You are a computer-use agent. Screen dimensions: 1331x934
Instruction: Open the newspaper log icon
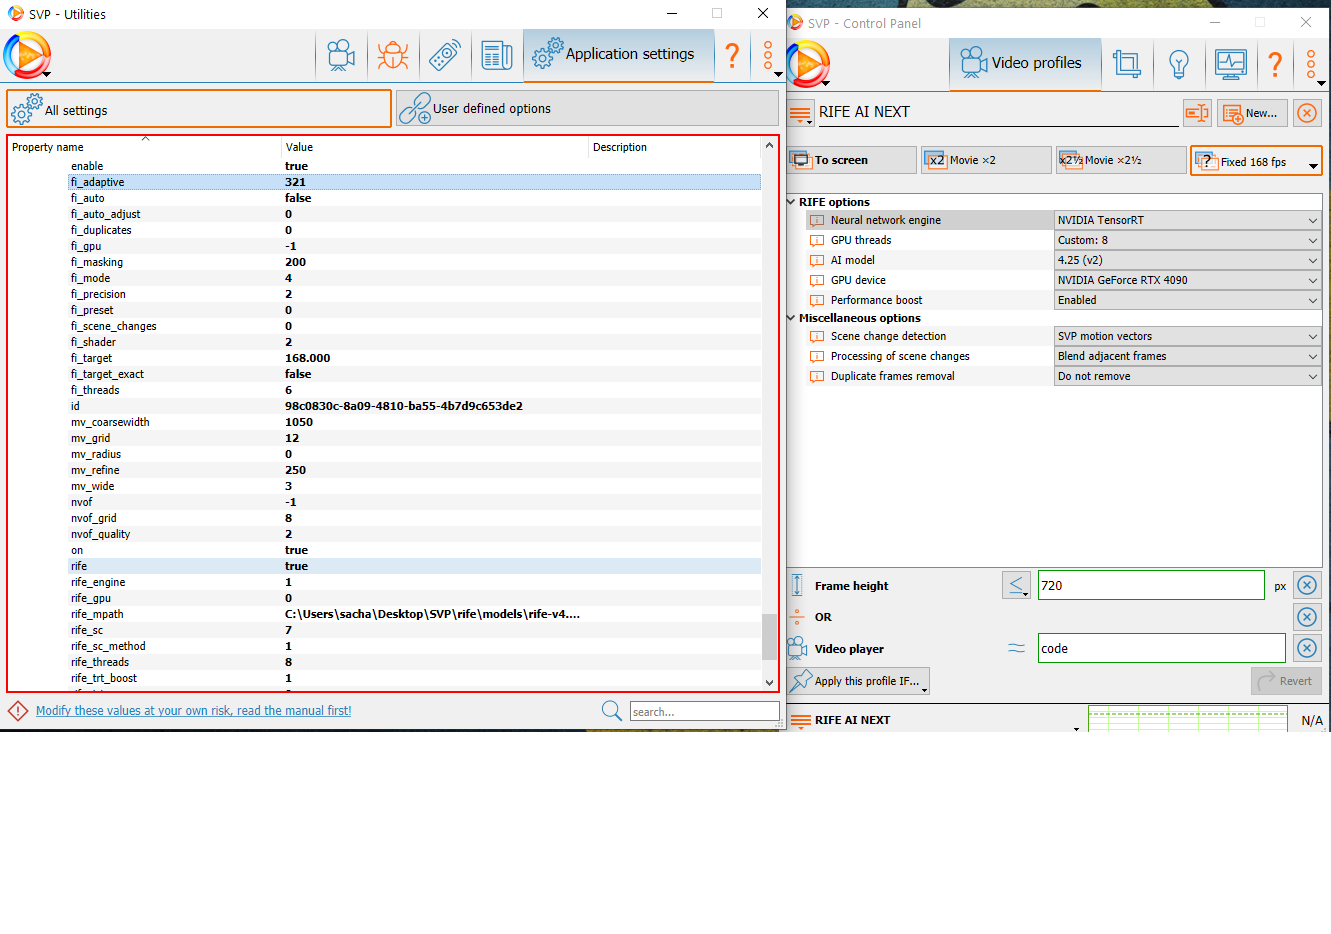click(496, 55)
